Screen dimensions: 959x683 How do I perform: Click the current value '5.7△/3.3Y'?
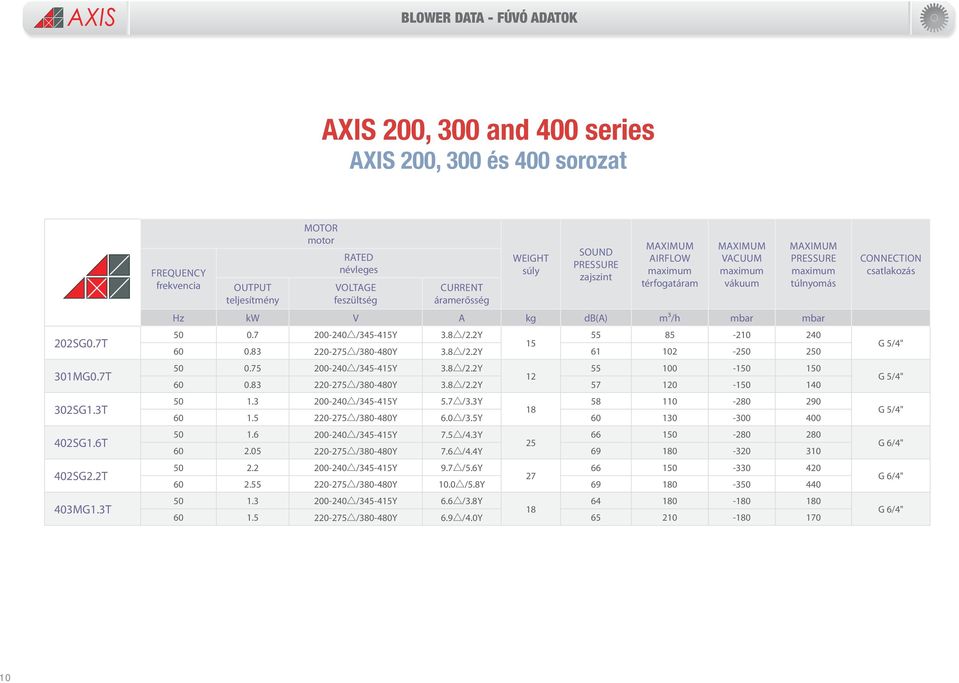(462, 402)
